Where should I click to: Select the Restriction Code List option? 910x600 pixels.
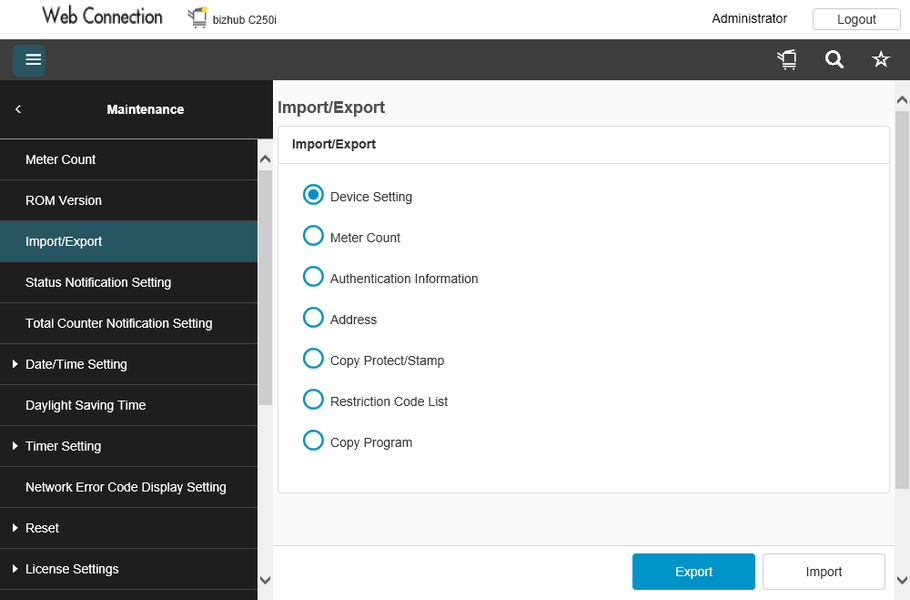click(x=313, y=400)
